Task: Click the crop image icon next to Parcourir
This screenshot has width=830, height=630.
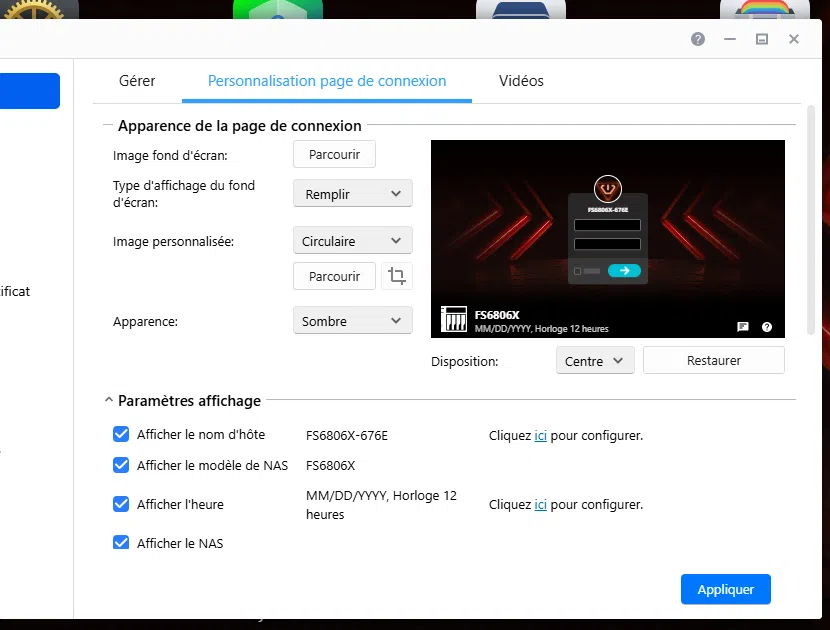Action: tap(396, 276)
